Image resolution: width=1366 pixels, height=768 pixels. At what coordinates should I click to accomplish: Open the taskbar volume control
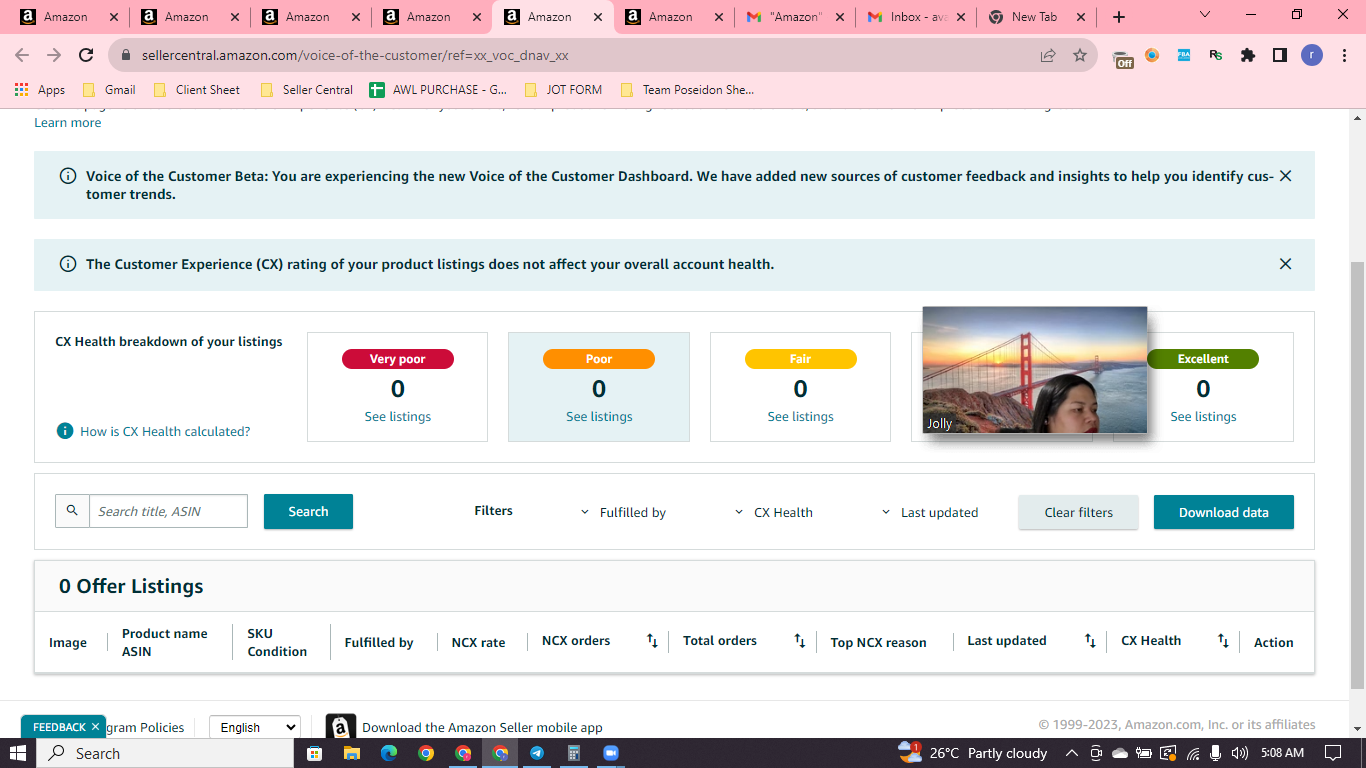pos(1240,753)
